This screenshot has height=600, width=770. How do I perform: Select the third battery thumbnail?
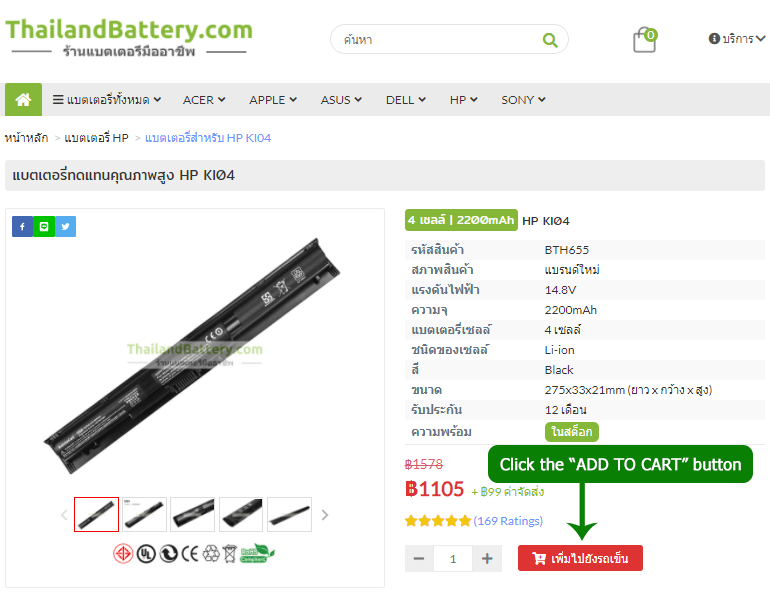click(x=192, y=515)
